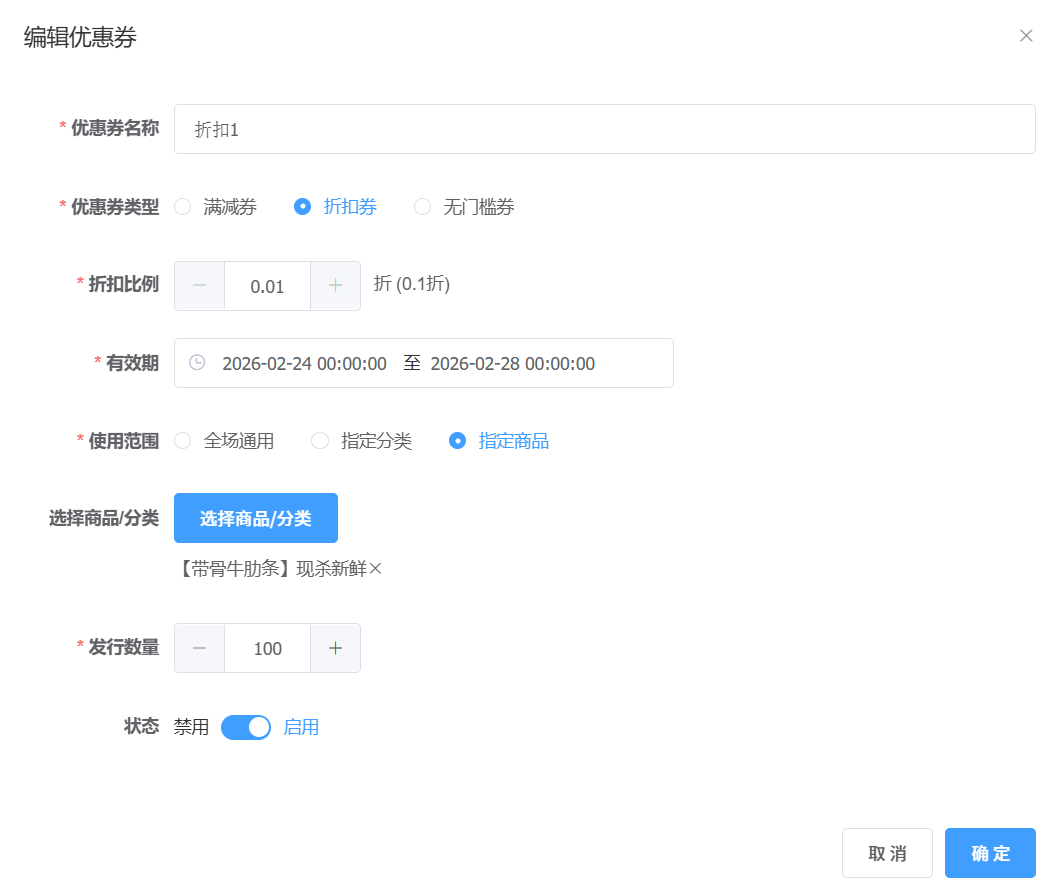
Task: Remove the selected 带骨牛肋条 product tag
Action: click(376, 569)
